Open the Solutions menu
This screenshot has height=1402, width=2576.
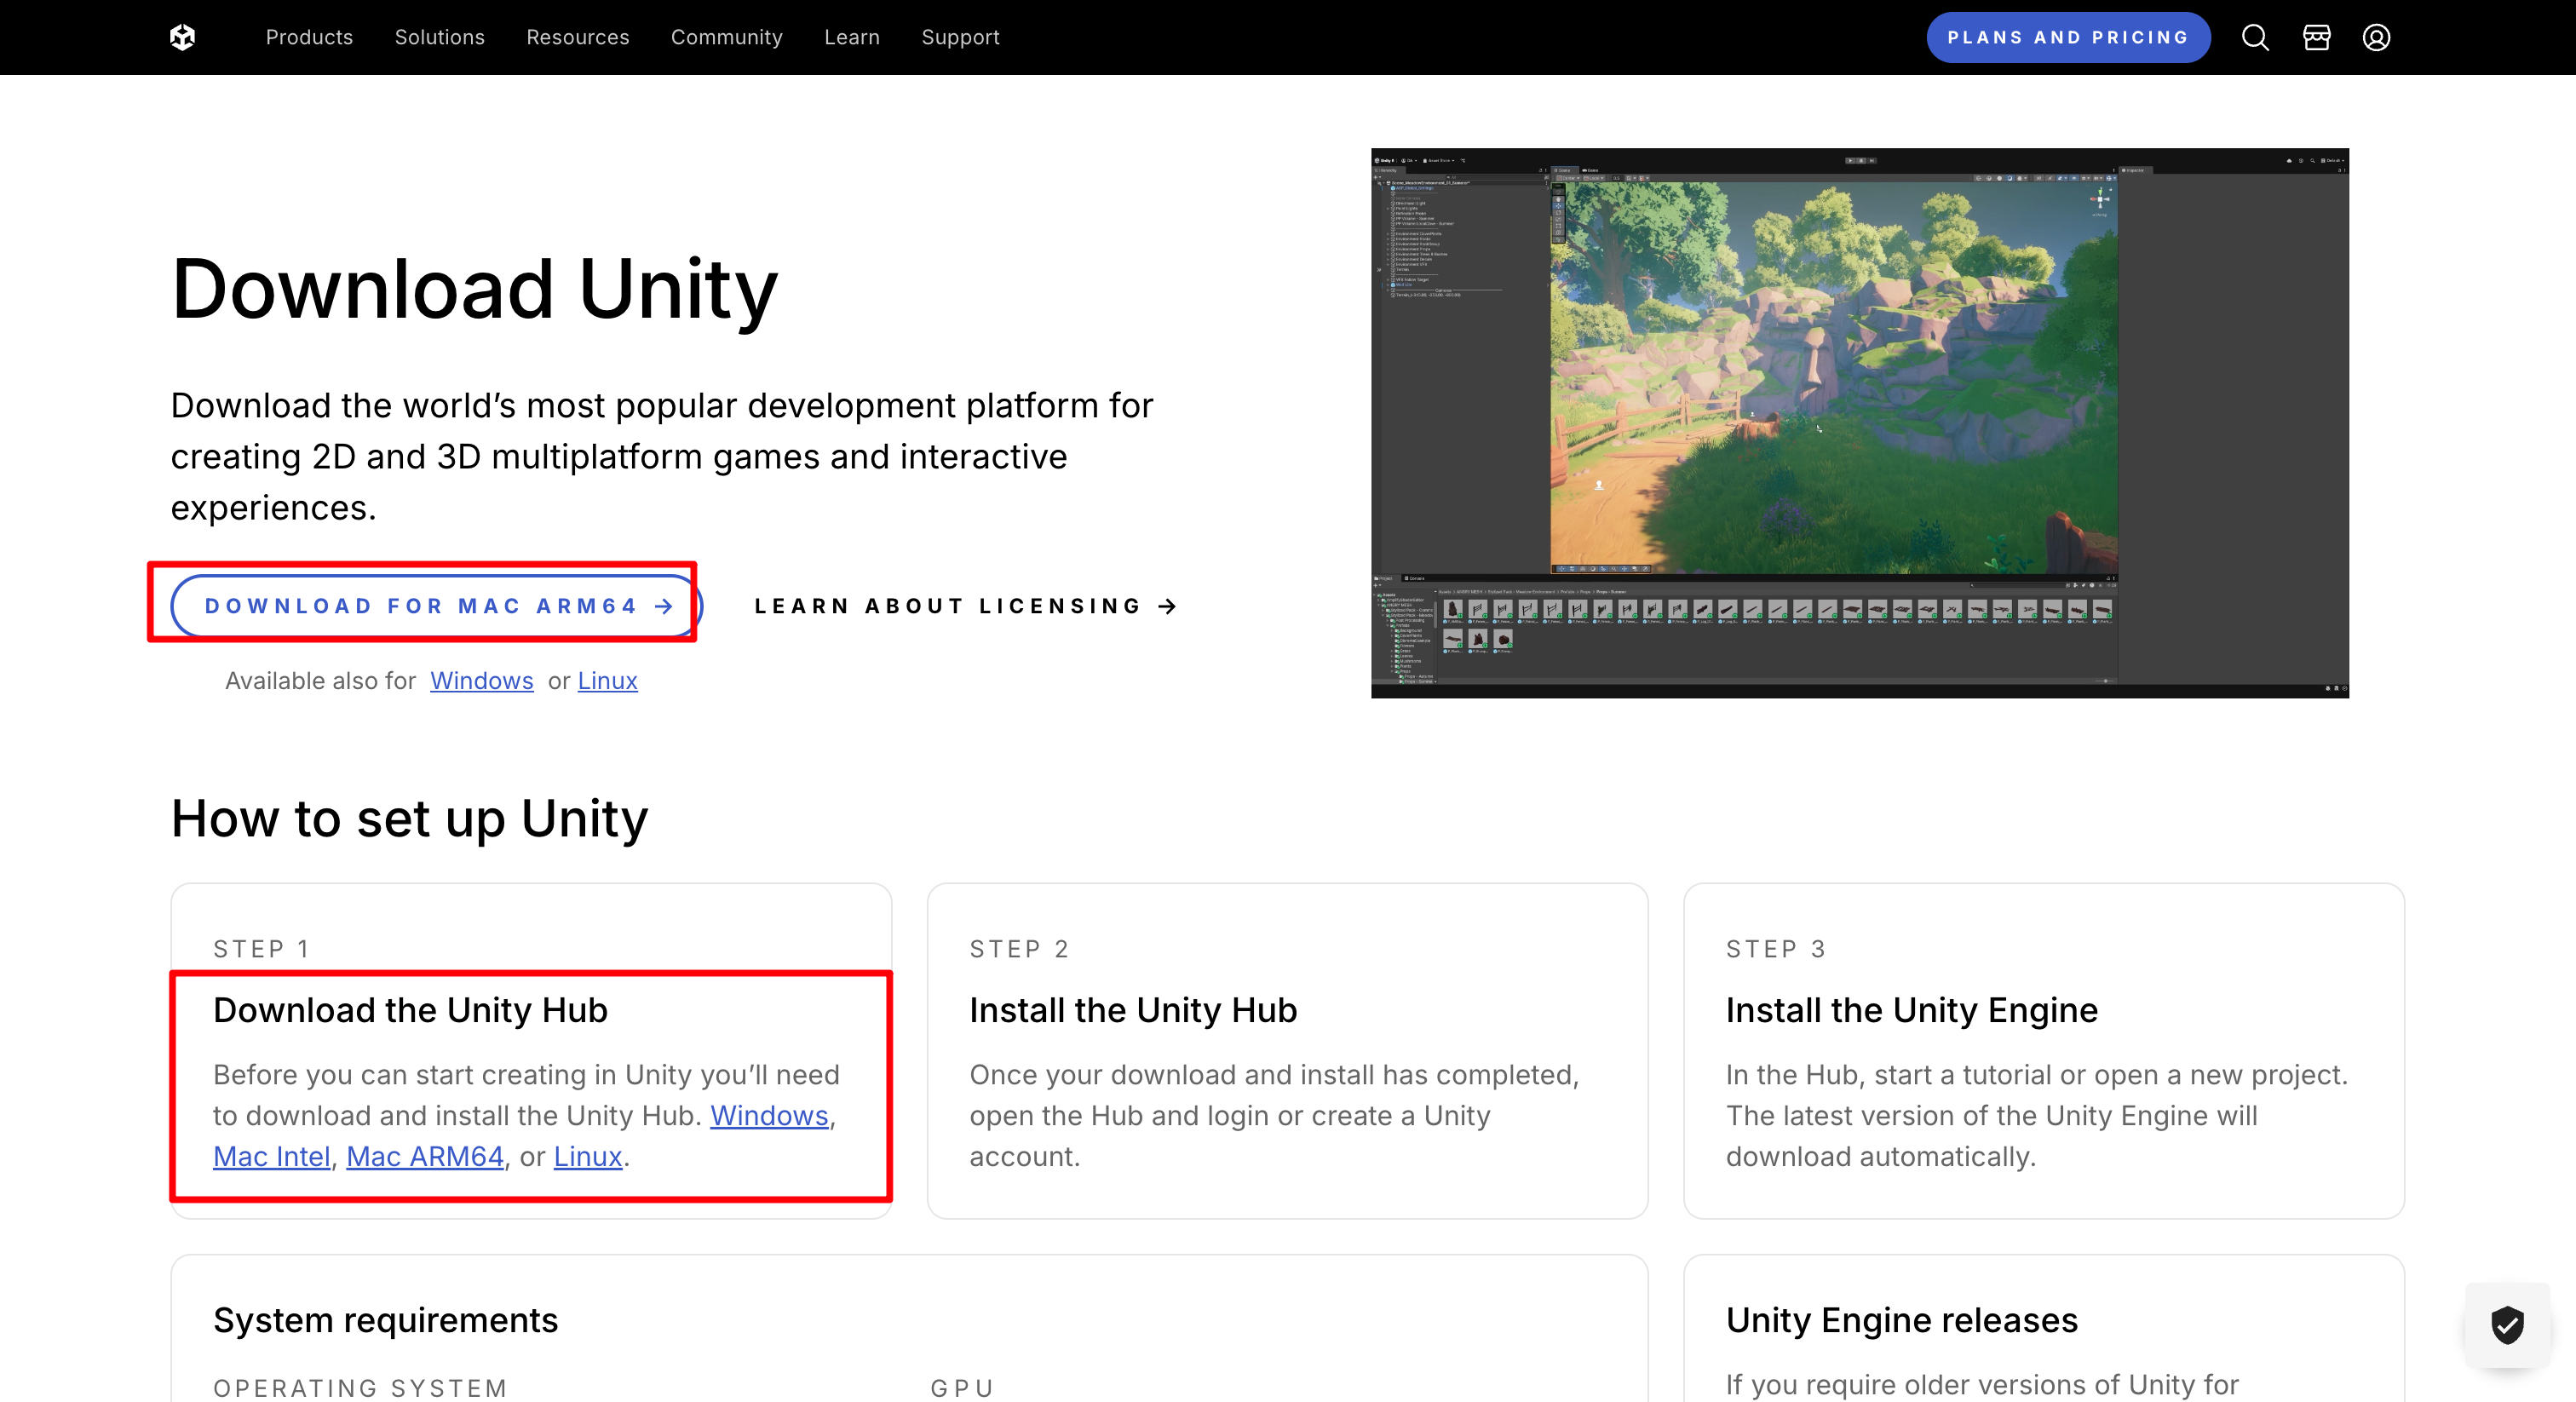[x=439, y=37]
